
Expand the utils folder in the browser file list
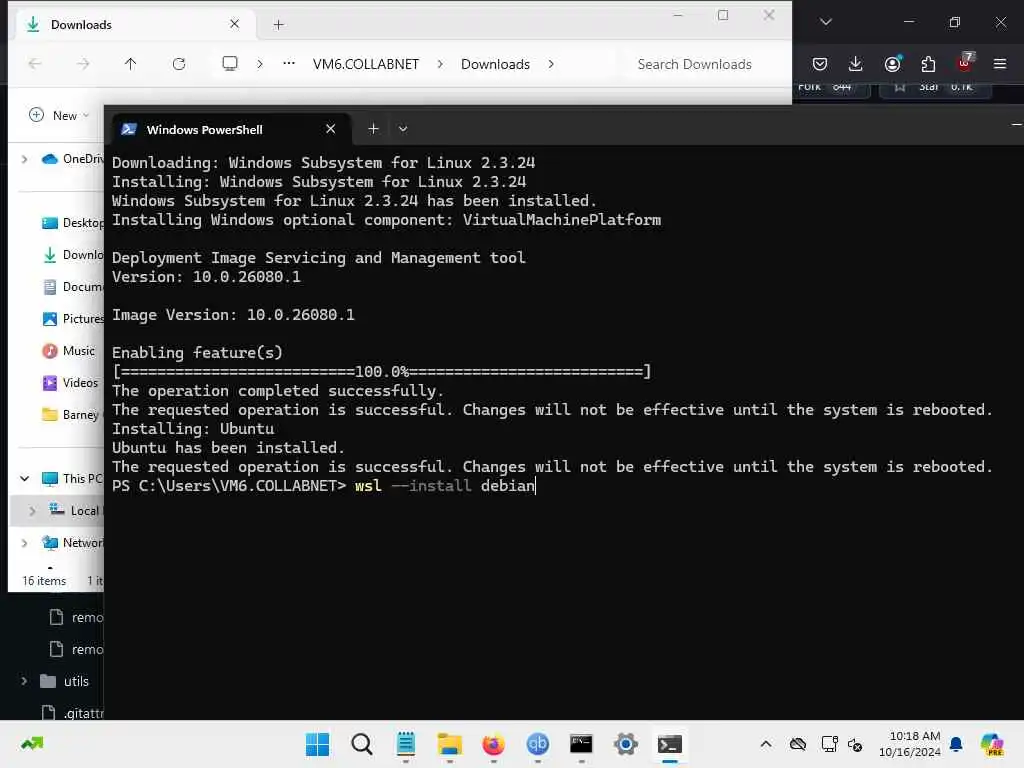pos(24,681)
